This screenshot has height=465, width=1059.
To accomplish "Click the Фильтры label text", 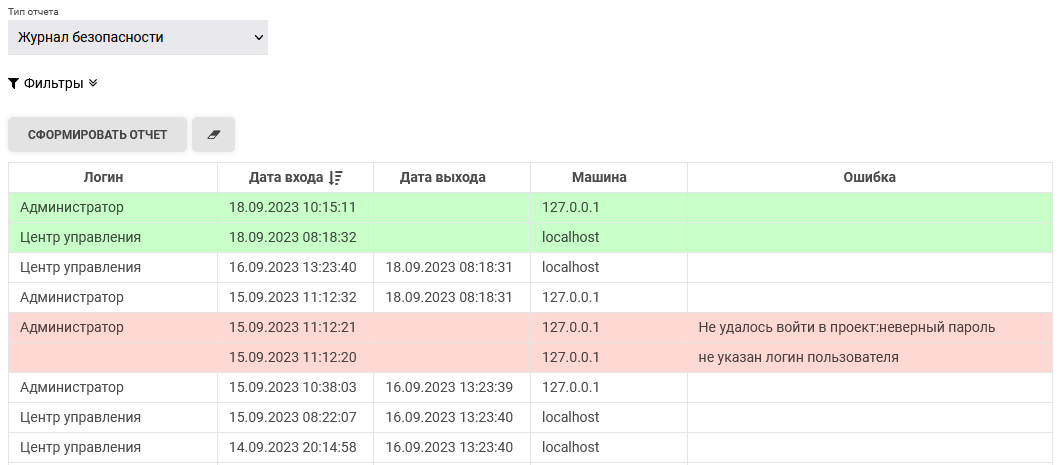I will [x=53, y=84].
